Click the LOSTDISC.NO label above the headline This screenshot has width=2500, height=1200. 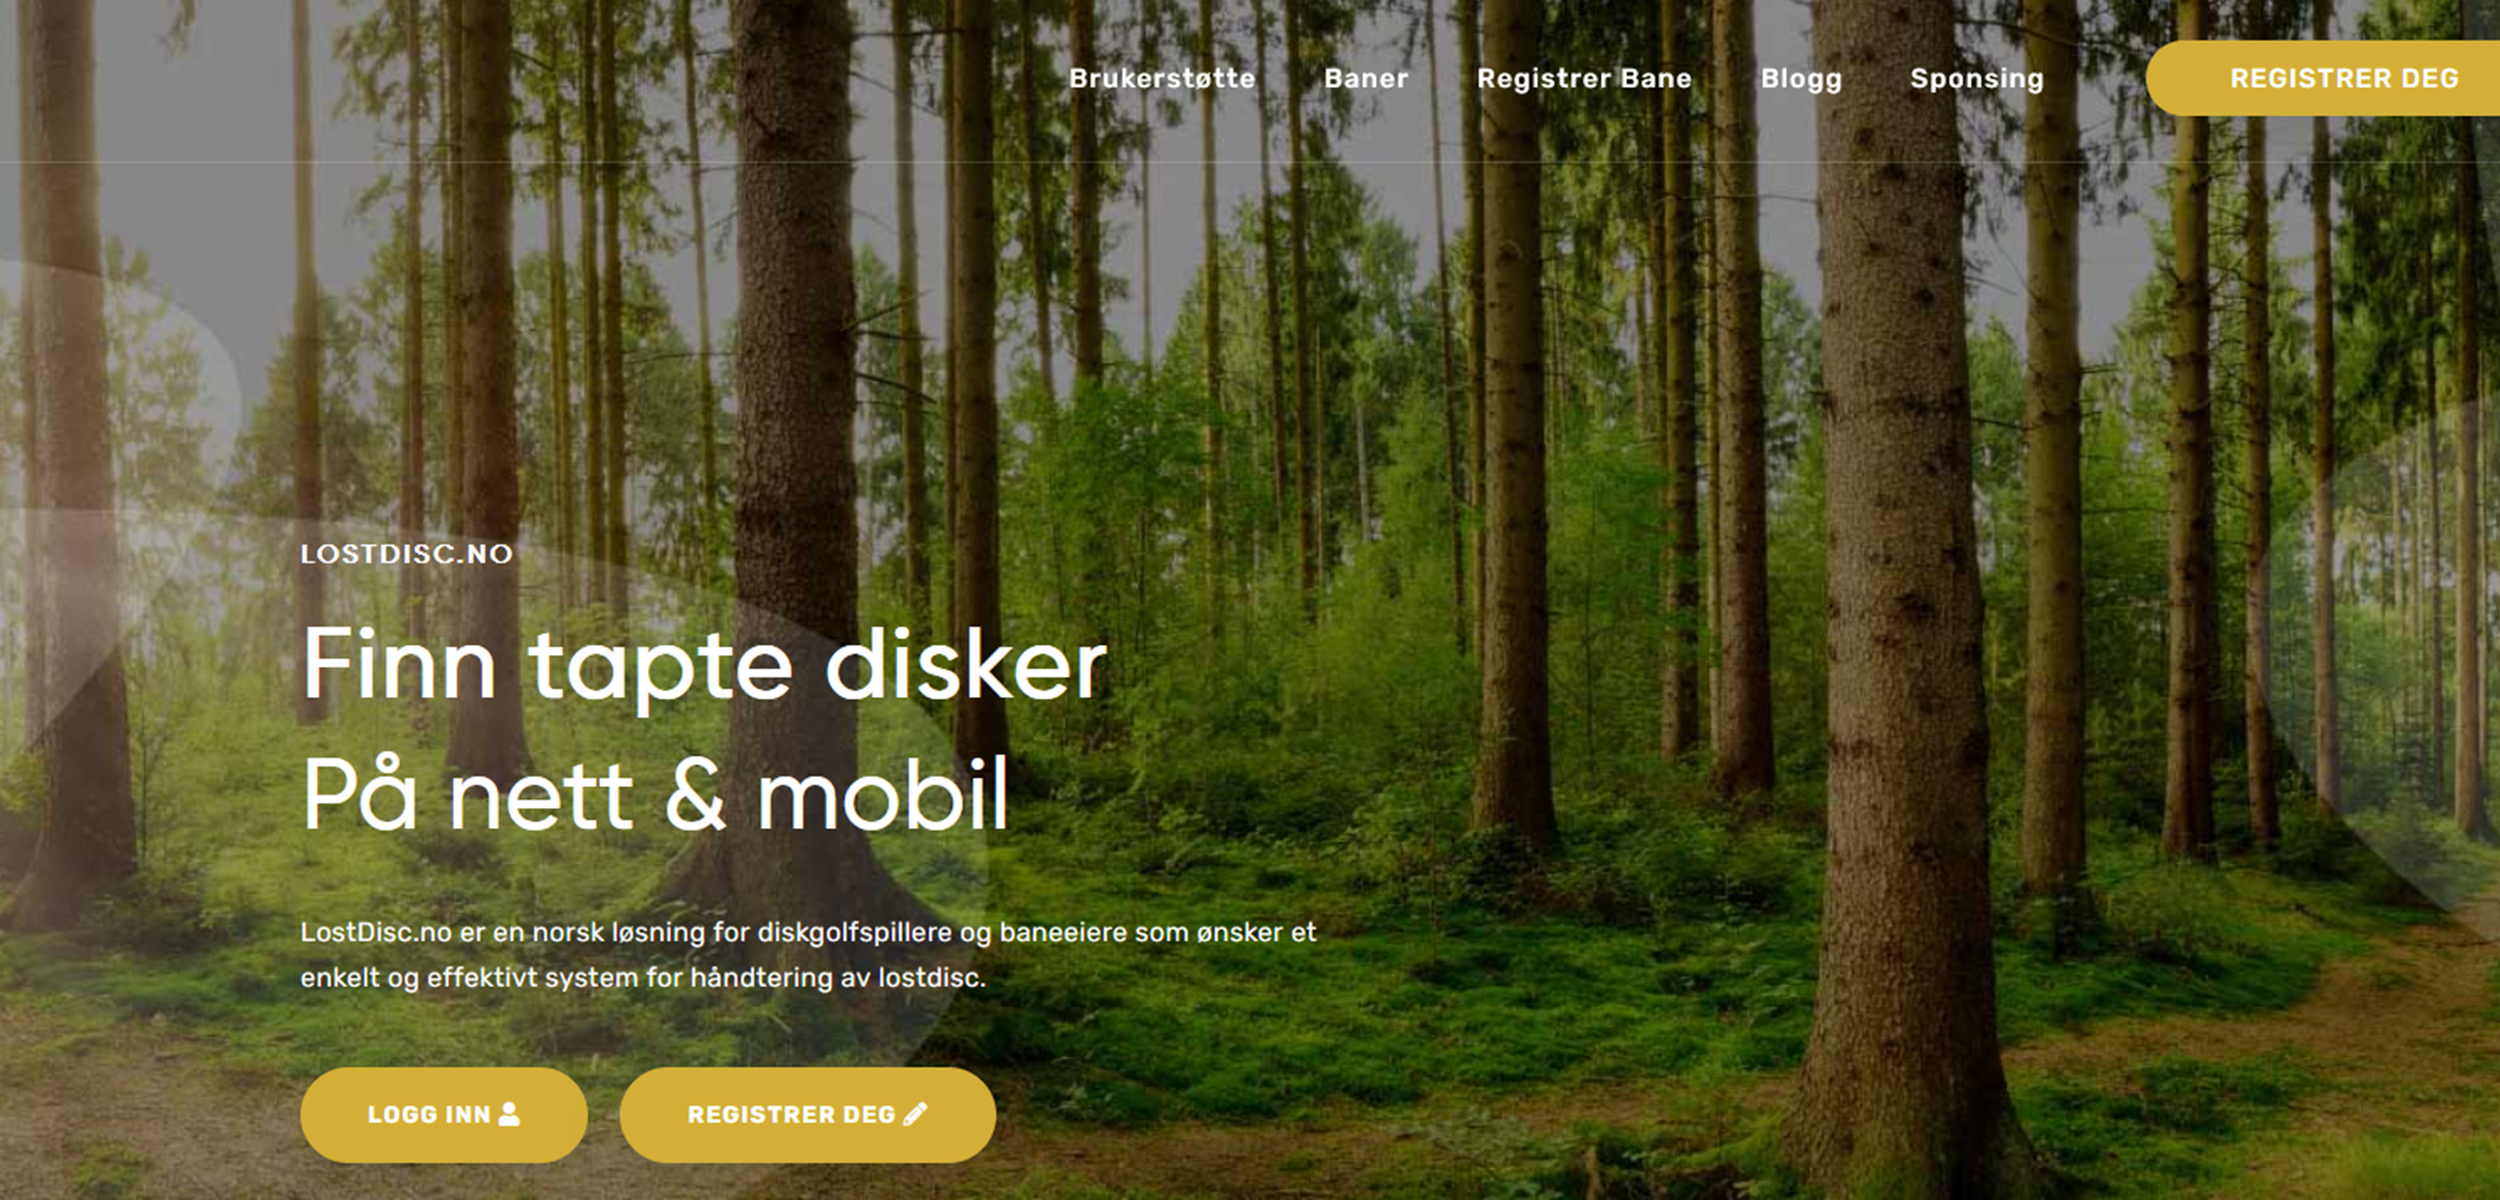point(407,554)
